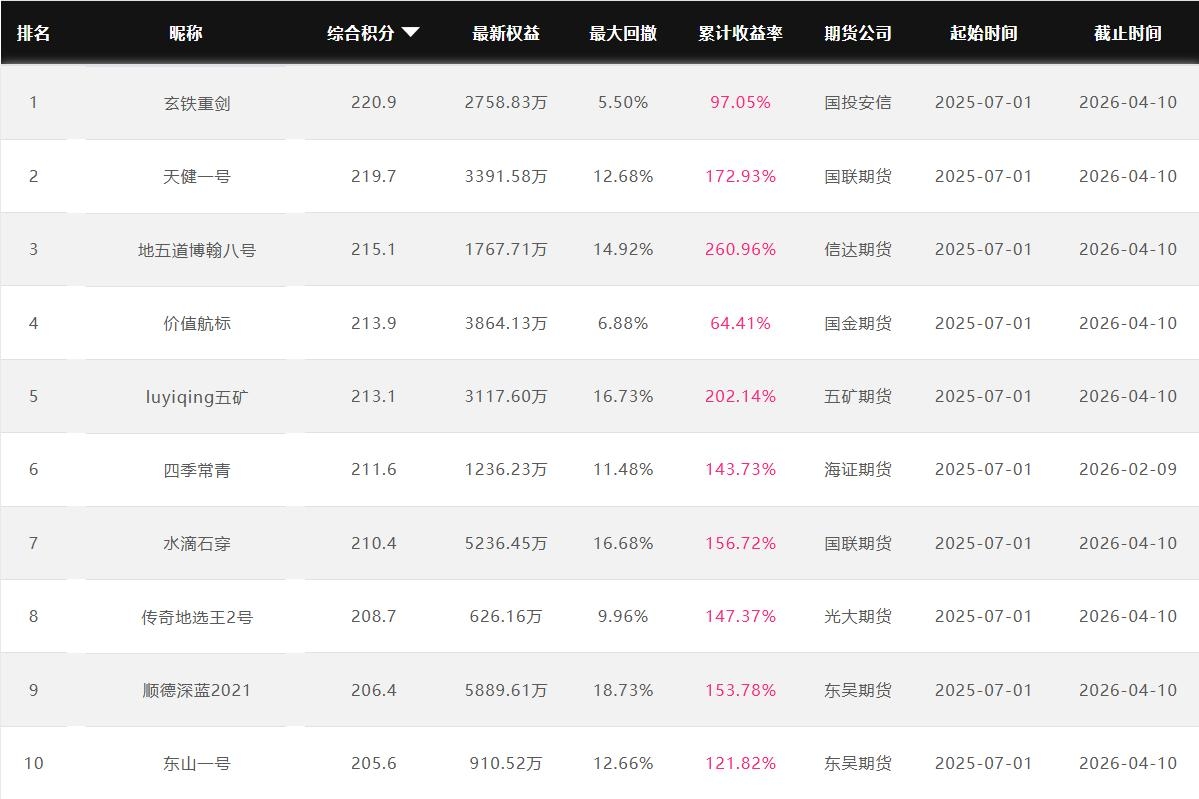
Task: Click 国投安信 futures company in first row
Action: pos(858,103)
